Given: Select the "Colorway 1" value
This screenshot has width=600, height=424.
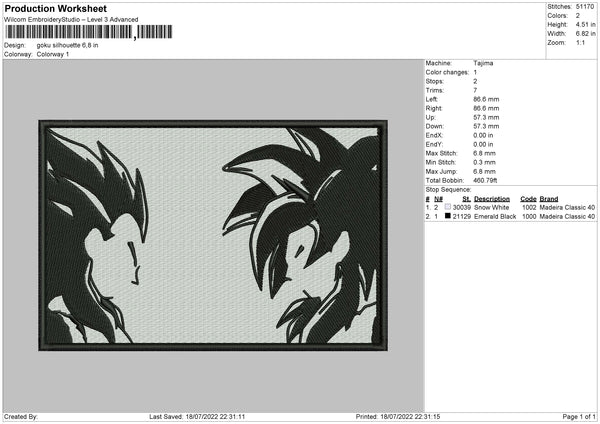Looking at the screenshot, I should click(53, 54).
